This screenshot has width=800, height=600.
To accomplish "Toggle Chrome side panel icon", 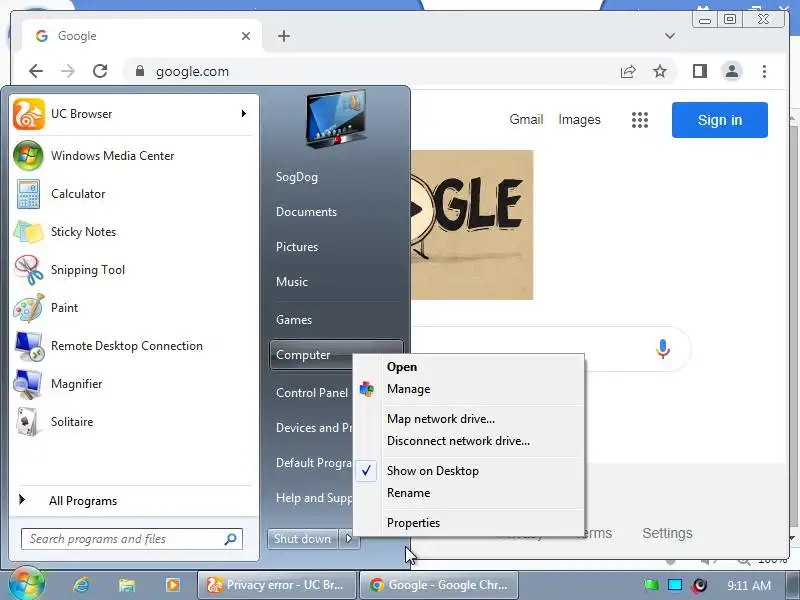I will 699,71.
